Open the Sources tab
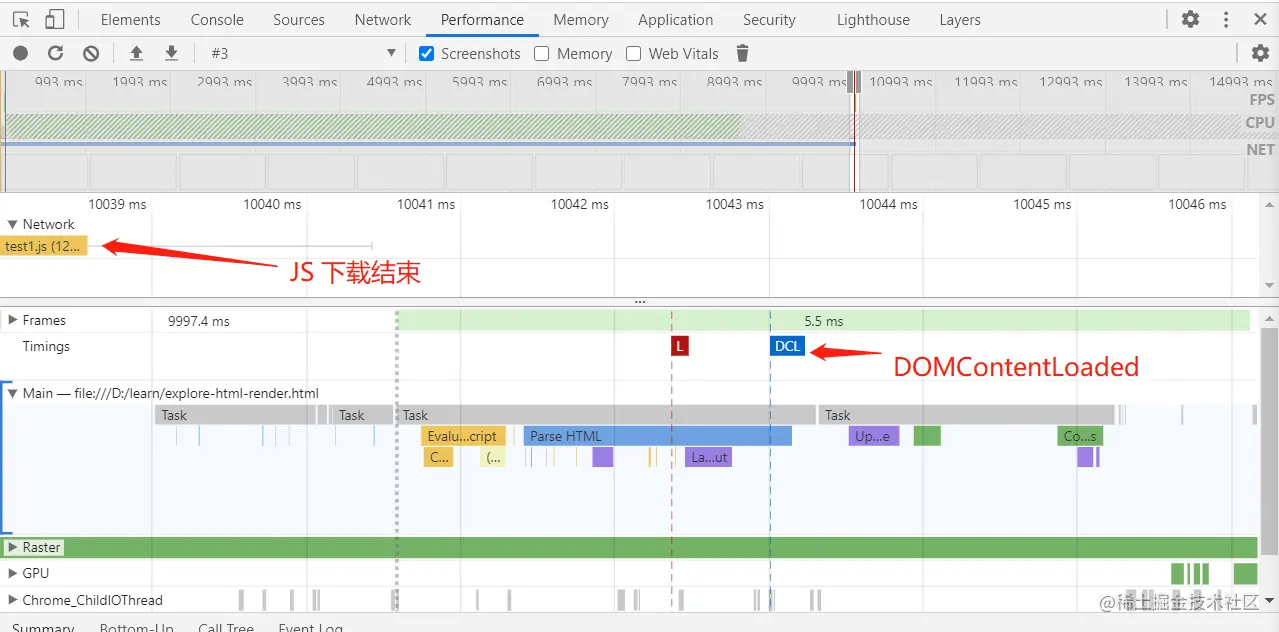This screenshot has width=1279, height=632. pyautogui.click(x=298, y=19)
